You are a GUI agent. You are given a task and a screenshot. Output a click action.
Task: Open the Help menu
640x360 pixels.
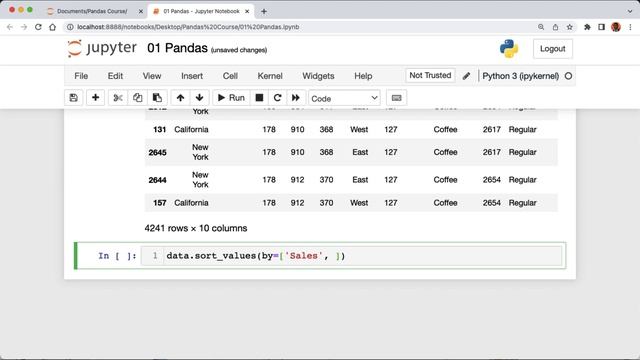coord(363,76)
